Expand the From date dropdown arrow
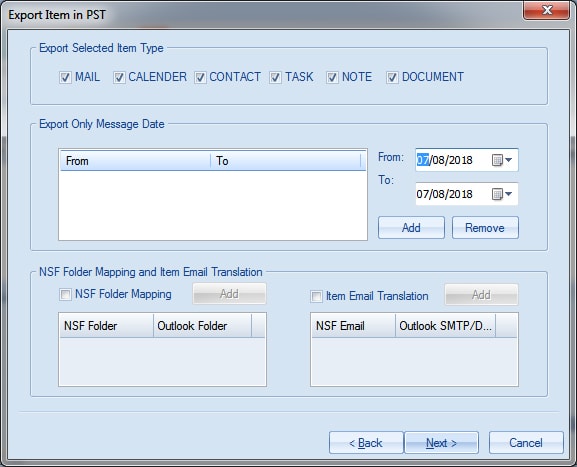The image size is (577, 467). pyautogui.click(x=509, y=160)
